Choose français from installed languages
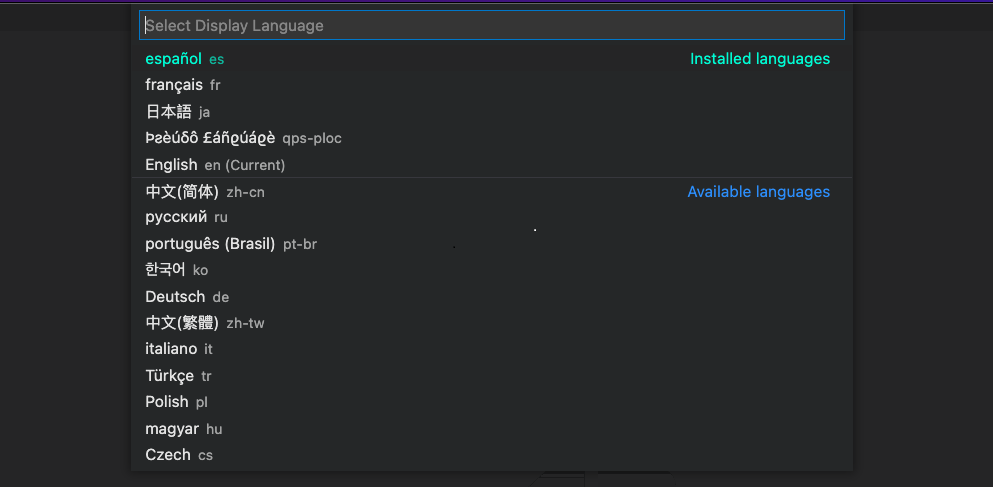Image resolution: width=993 pixels, height=487 pixels. (174, 85)
